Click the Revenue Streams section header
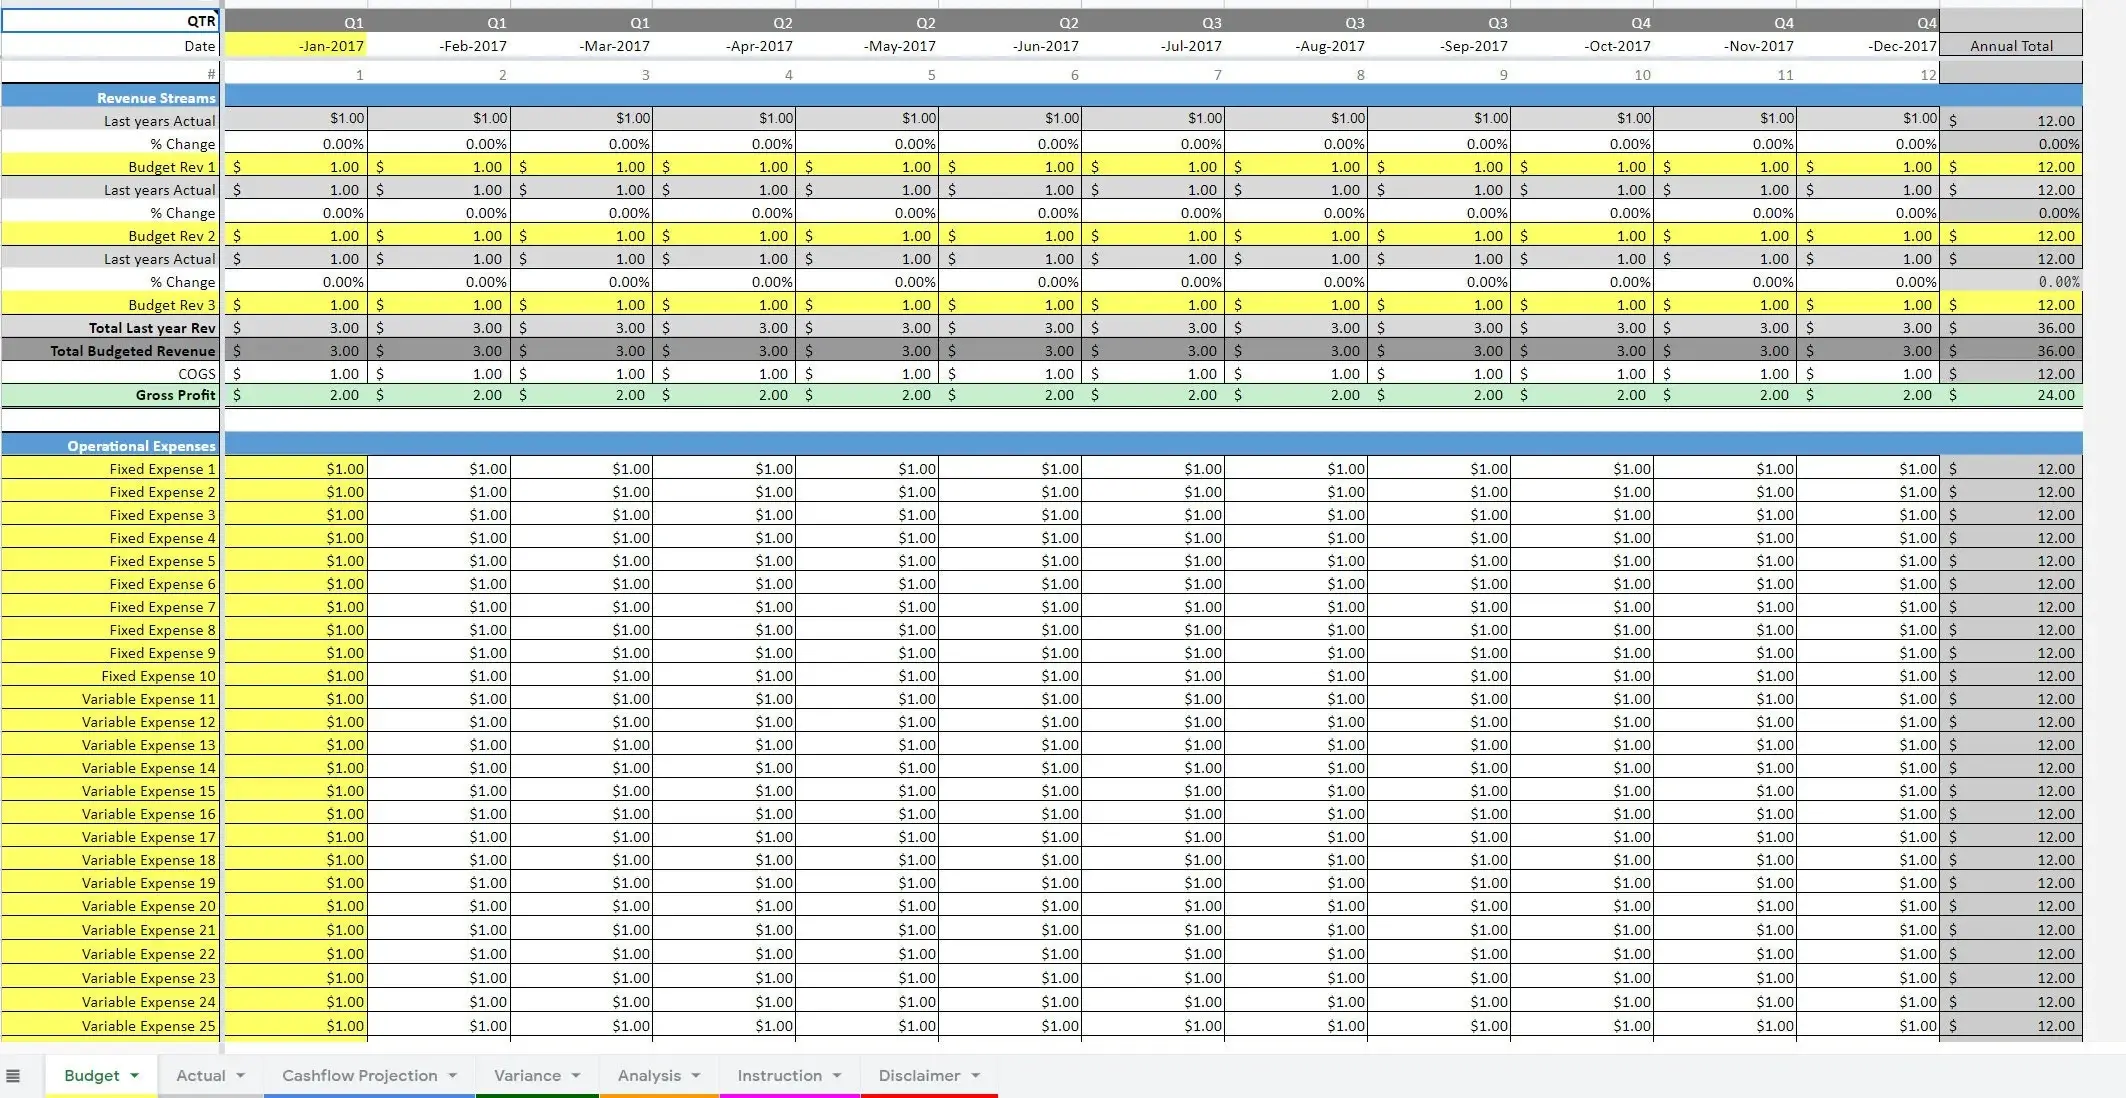This screenshot has height=1098, width=2126. 155,97
